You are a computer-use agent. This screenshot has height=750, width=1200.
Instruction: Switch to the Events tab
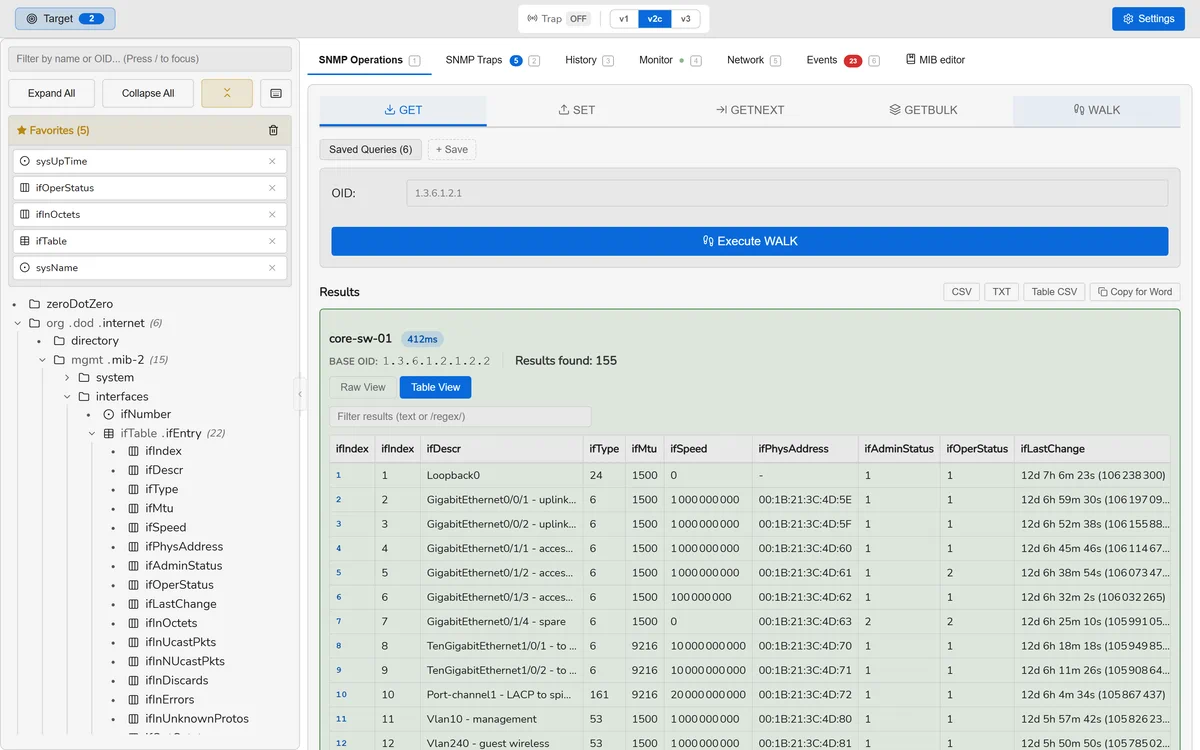(x=843, y=60)
